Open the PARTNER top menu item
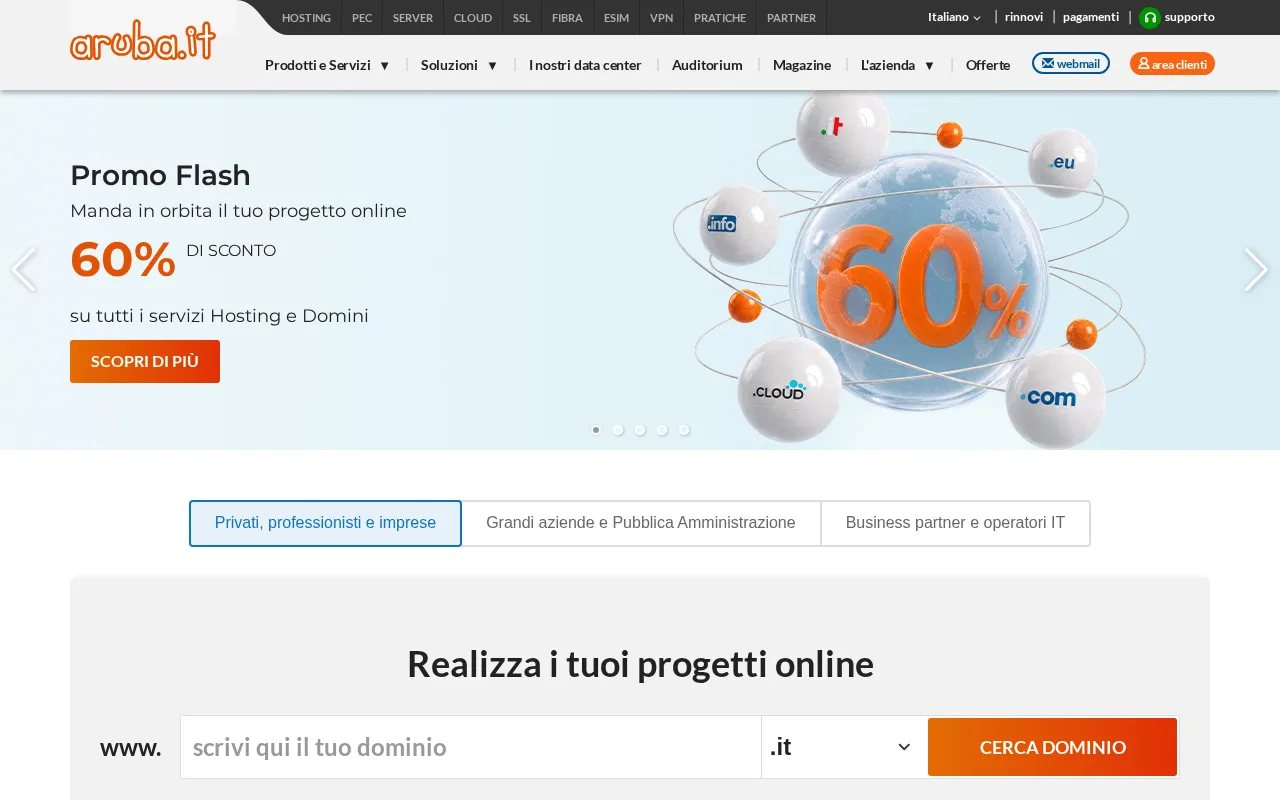Screen dimensions: 1280x800 pyautogui.click(x=792, y=18)
